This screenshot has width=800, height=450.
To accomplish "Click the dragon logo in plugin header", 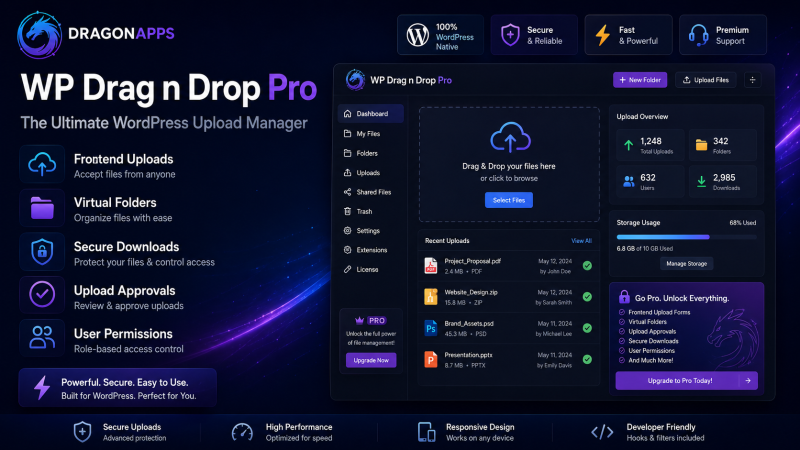I will tap(355, 80).
